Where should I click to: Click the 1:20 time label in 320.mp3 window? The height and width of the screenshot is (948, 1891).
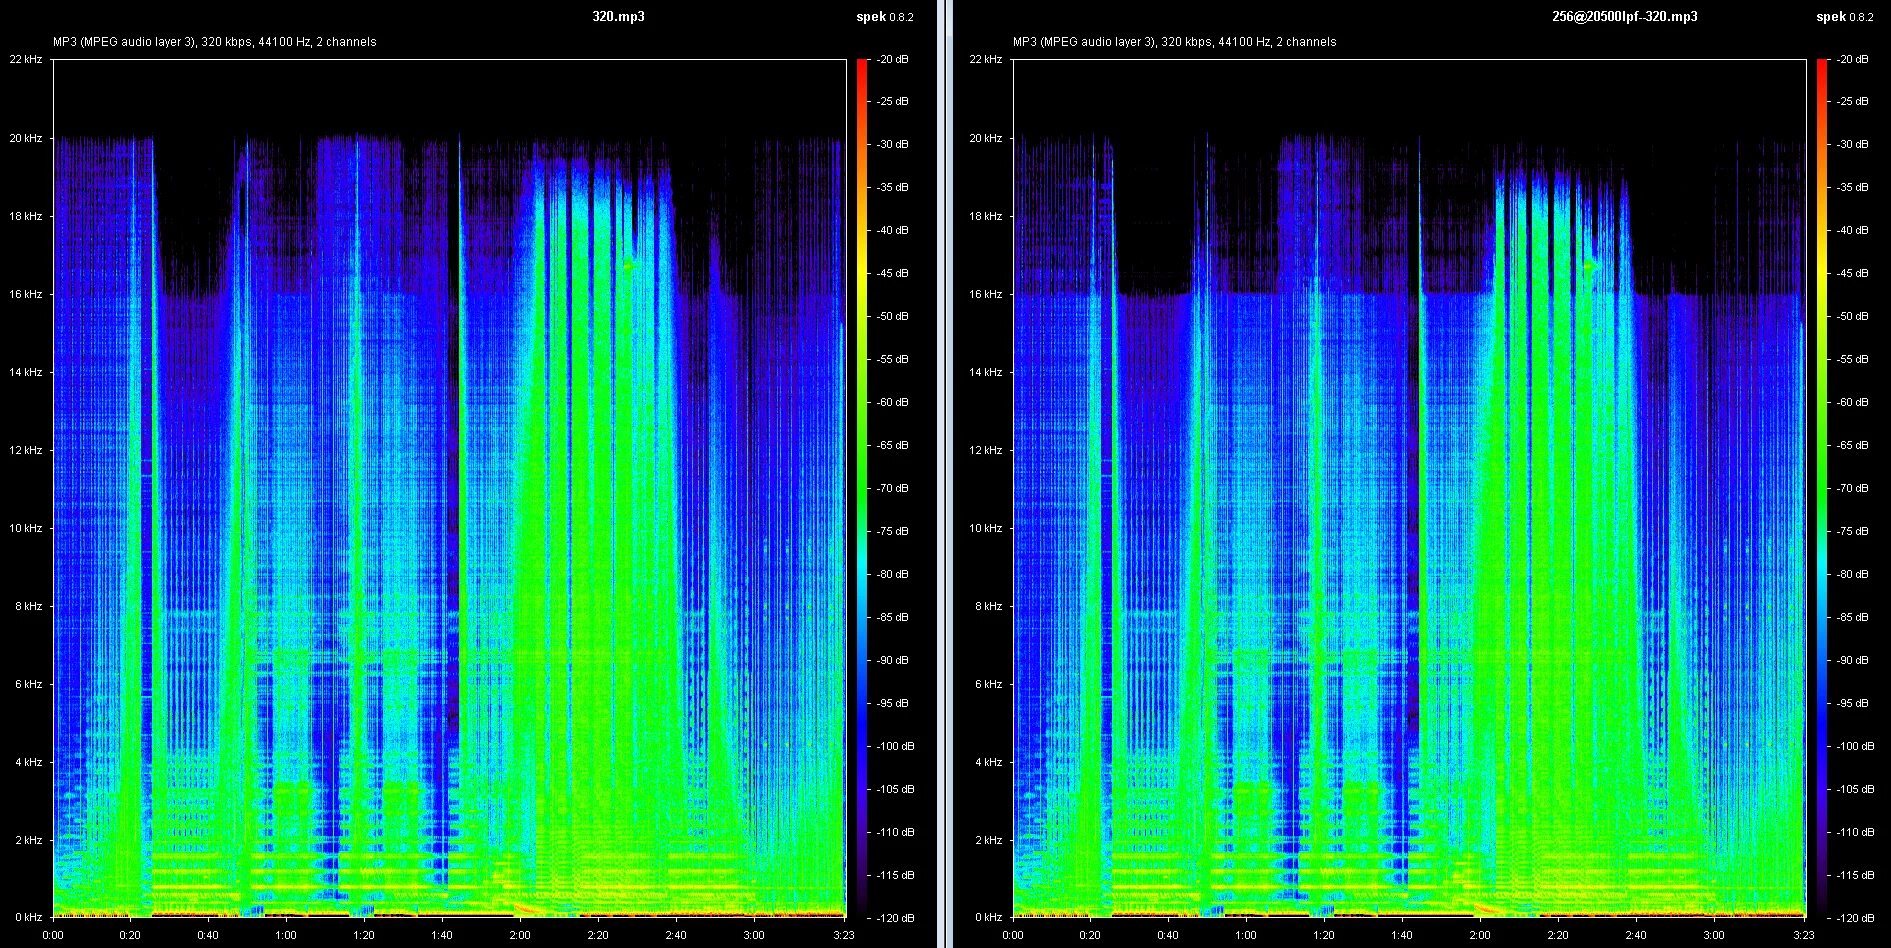tap(364, 935)
